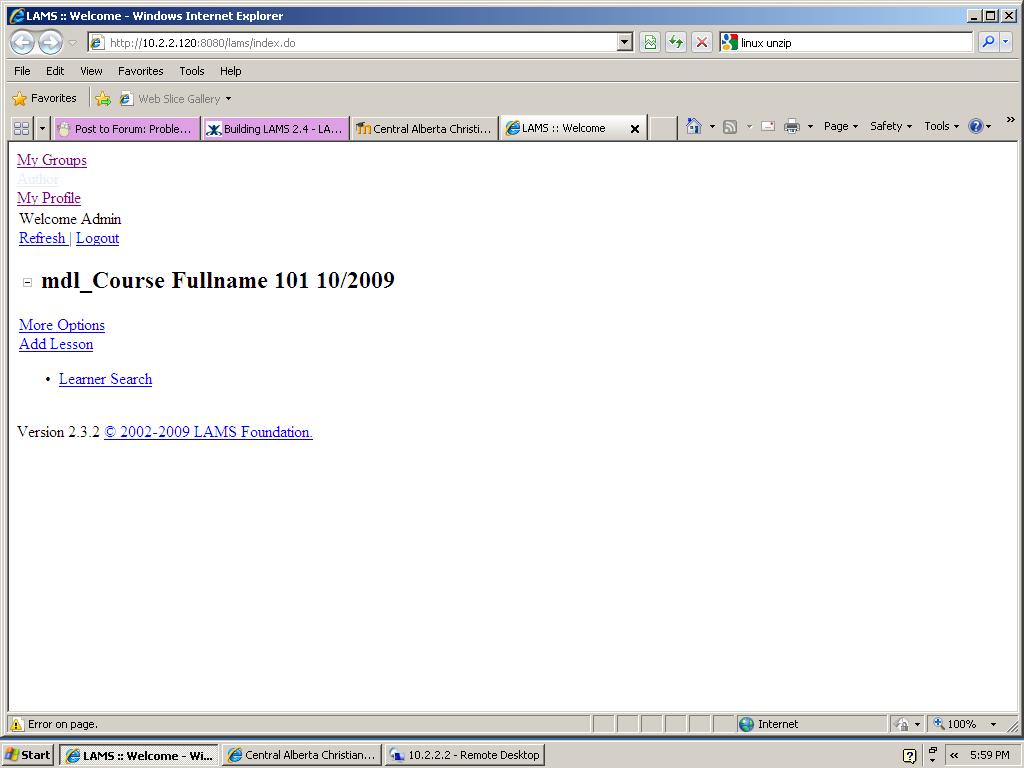Viewport: 1024px width, 768px height.
Task: Click inside the linux unzip search field
Action: point(850,43)
